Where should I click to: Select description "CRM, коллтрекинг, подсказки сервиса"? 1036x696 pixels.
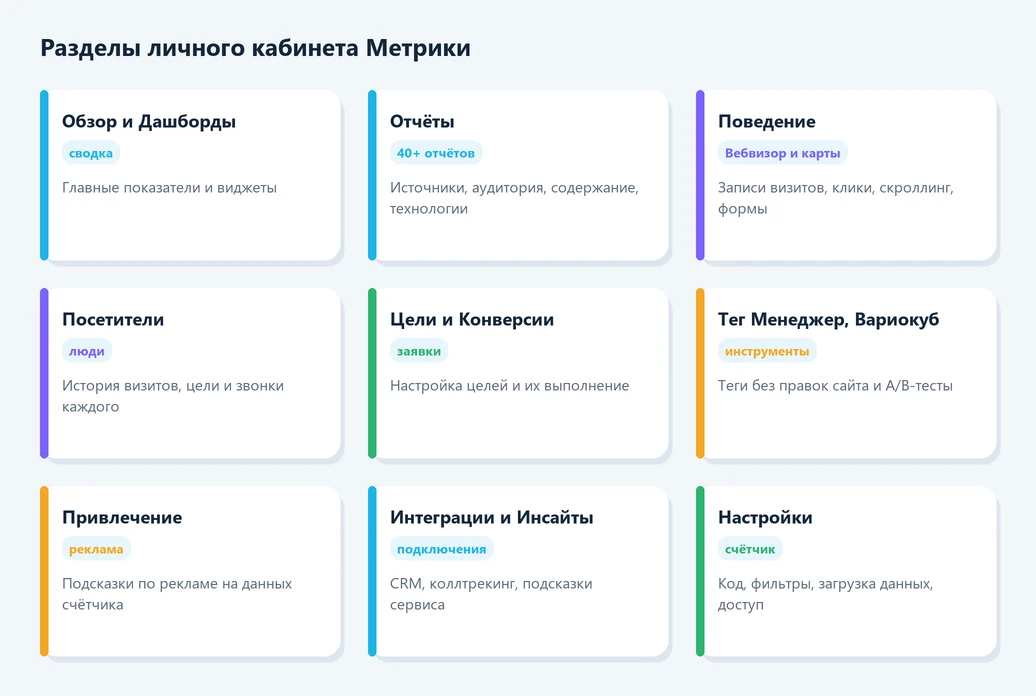pyautogui.click(x=491, y=594)
